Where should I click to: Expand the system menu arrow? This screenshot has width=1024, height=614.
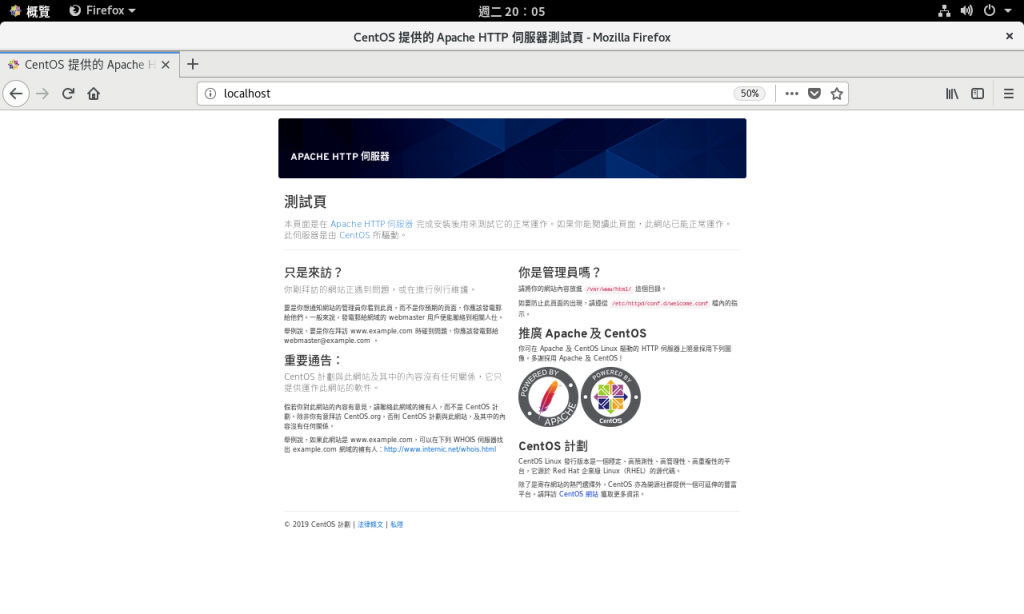coord(1008,10)
